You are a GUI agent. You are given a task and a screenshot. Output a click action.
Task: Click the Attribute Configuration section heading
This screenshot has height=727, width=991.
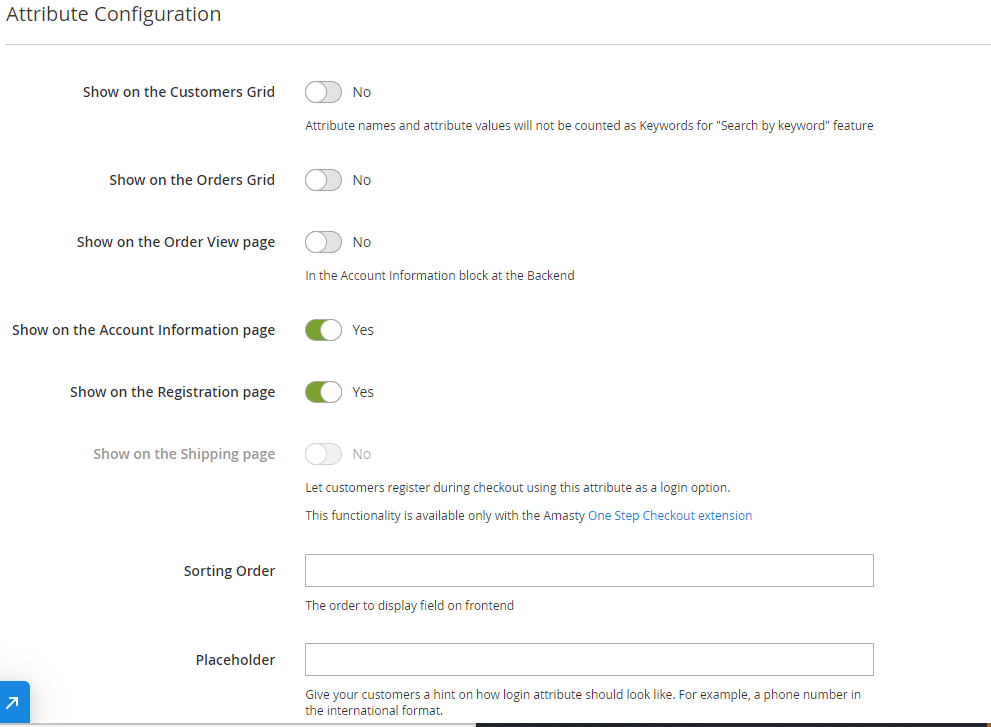point(114,15)
